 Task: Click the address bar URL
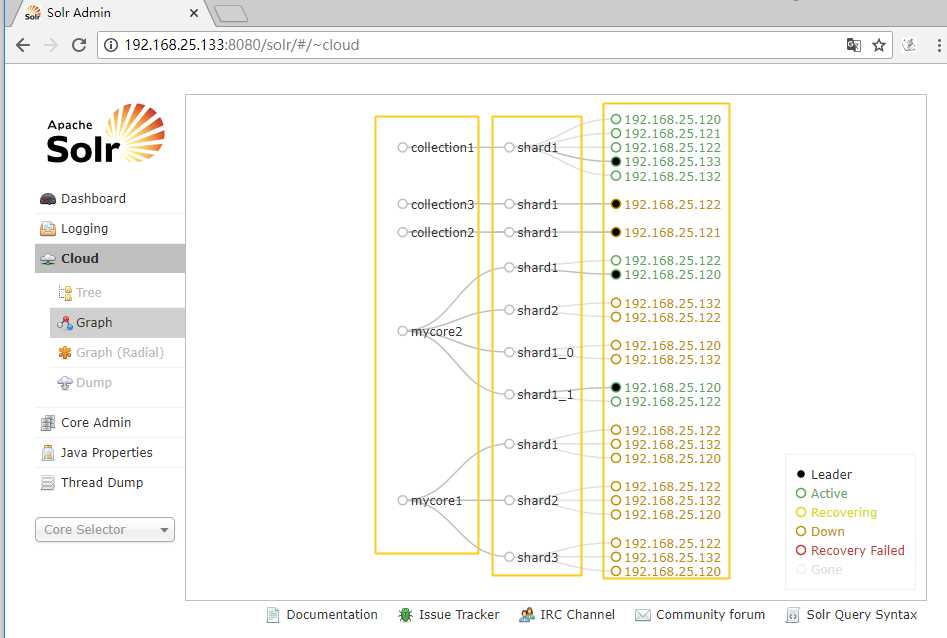point(242,45)
